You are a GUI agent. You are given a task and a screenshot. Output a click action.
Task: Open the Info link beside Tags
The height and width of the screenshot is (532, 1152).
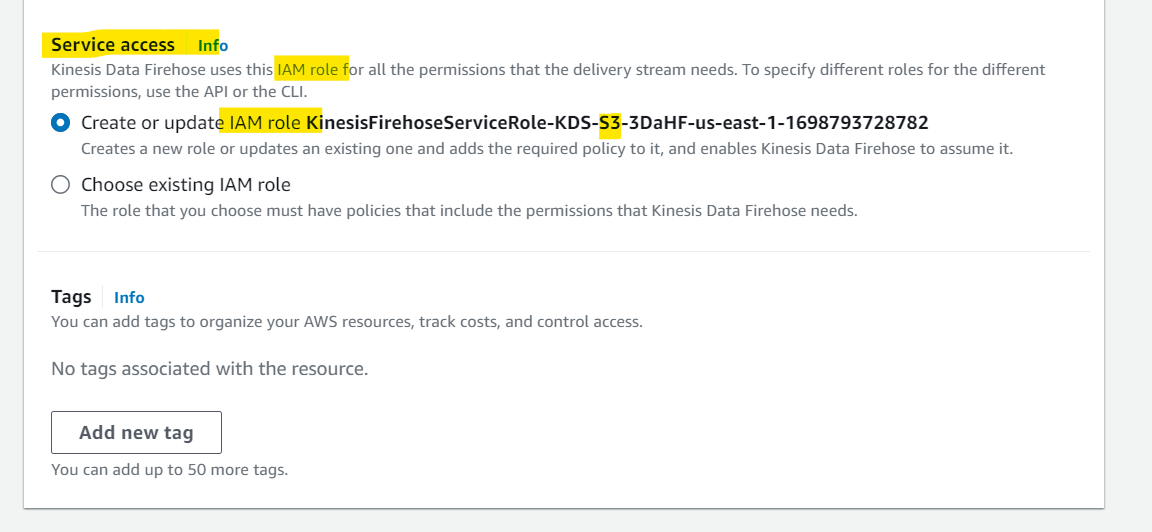coord(129,298)
